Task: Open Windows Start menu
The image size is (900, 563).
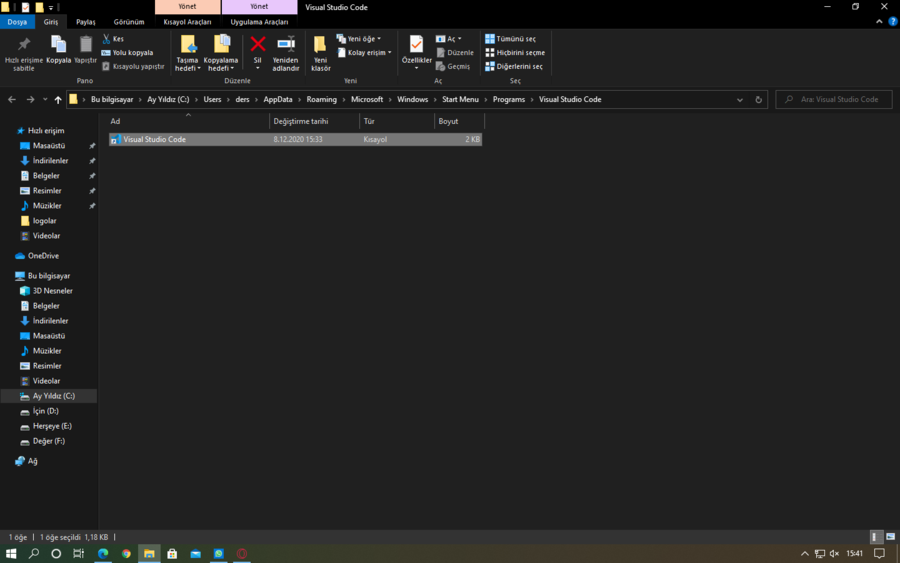Action: pos(11,553)
